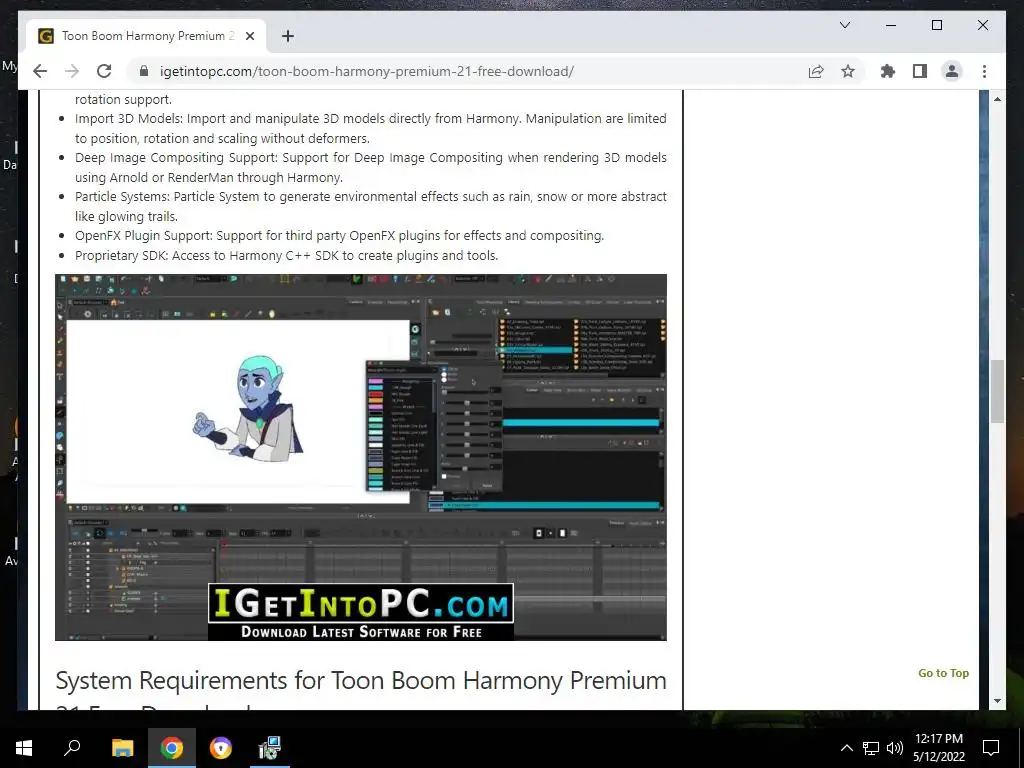This screenshot has height=768, width=1024.
Task: Click the 'Deep Image Compositing Support' bullet text
Action: (x=370, y=167)
